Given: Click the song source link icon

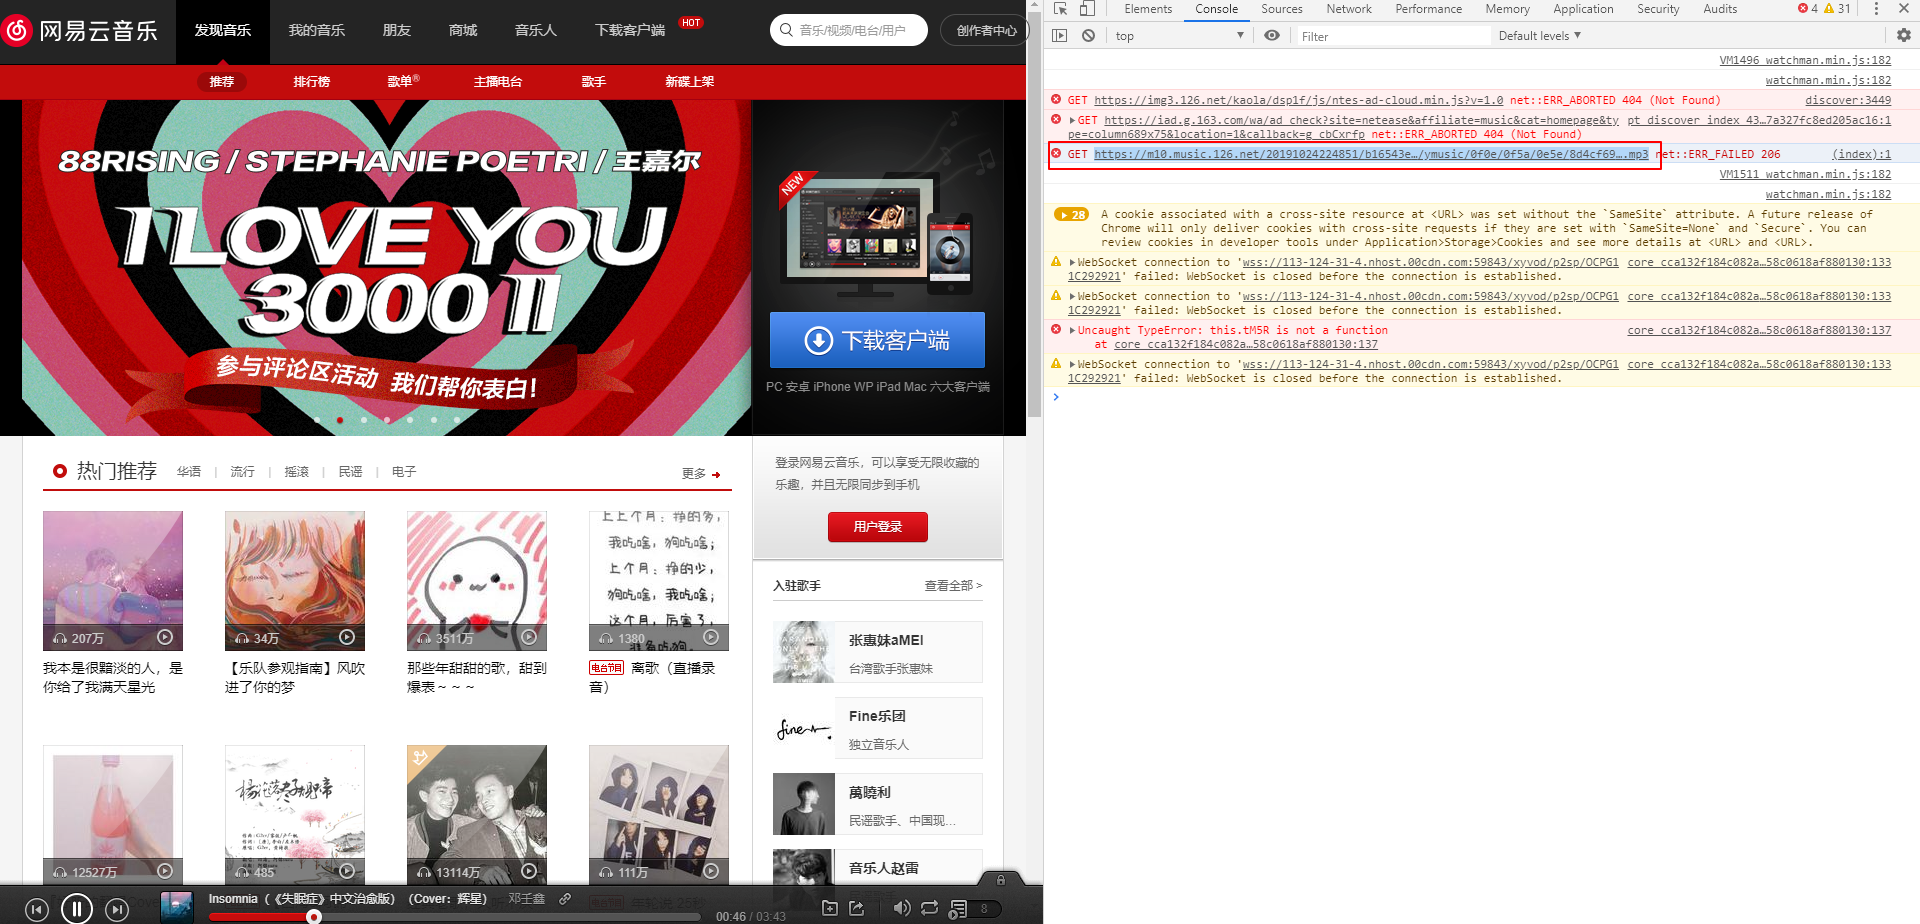Looking at the screenshot, I should pyautogui.click(x=565, y=899).
